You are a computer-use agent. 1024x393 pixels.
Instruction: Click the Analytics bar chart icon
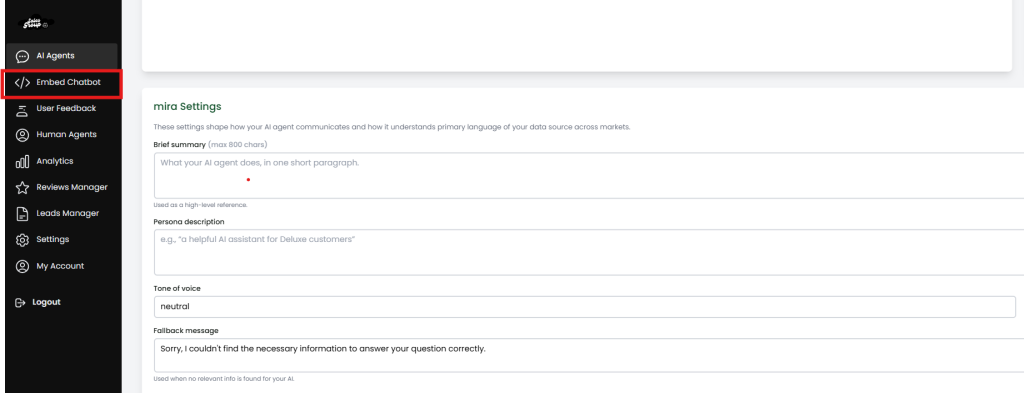[22, 161]
